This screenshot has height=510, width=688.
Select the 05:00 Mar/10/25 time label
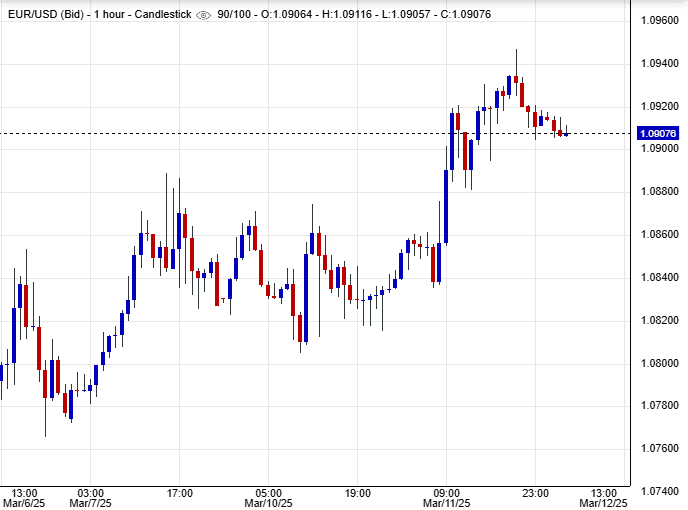tap(268, 498)
